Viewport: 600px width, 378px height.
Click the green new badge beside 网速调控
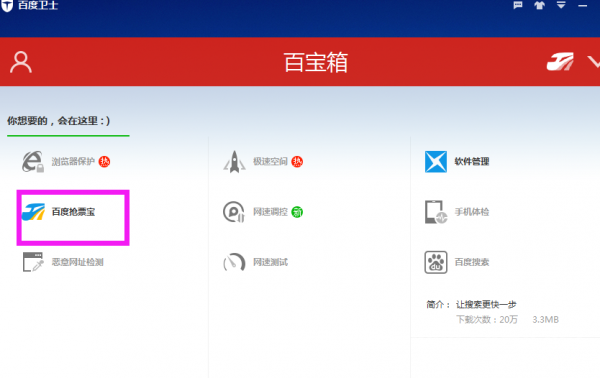pos(297,212)
